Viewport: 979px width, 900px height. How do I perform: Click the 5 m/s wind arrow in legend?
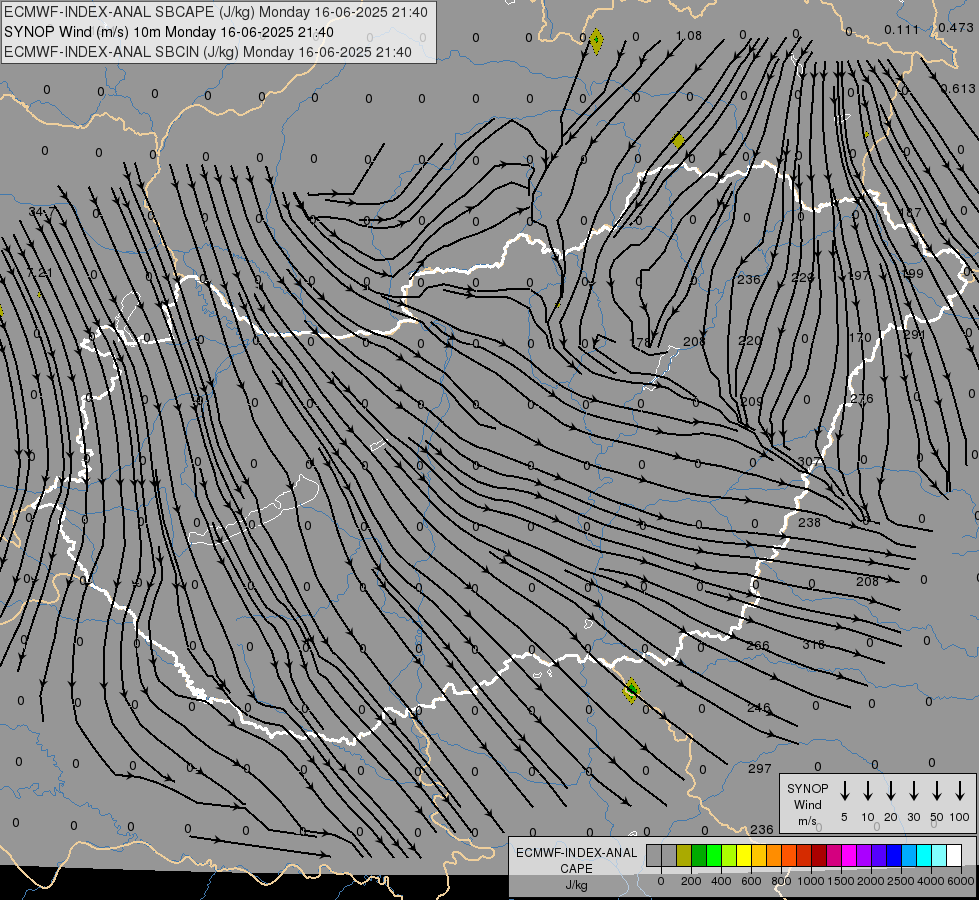pos(844,791)
